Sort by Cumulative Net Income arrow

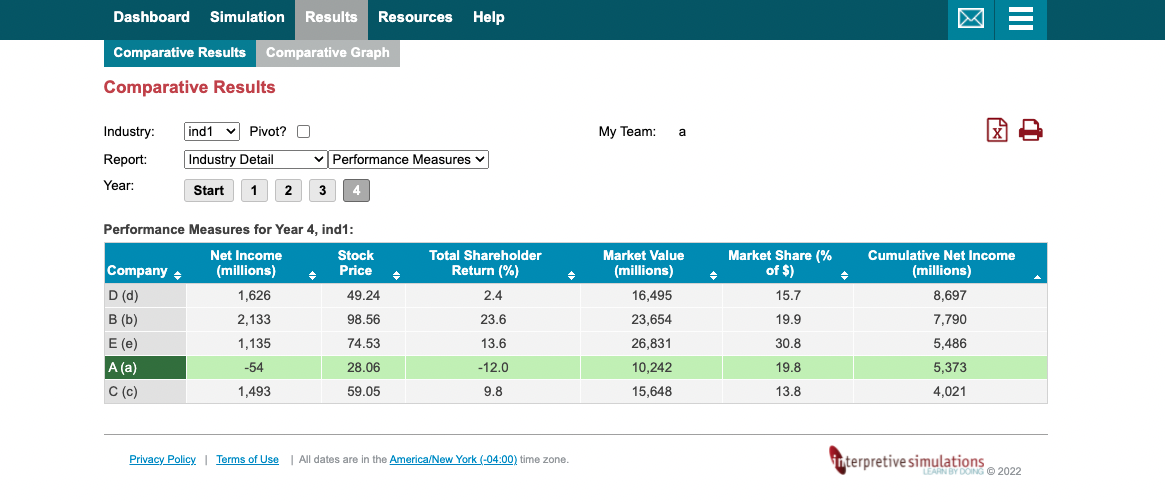1037,277
